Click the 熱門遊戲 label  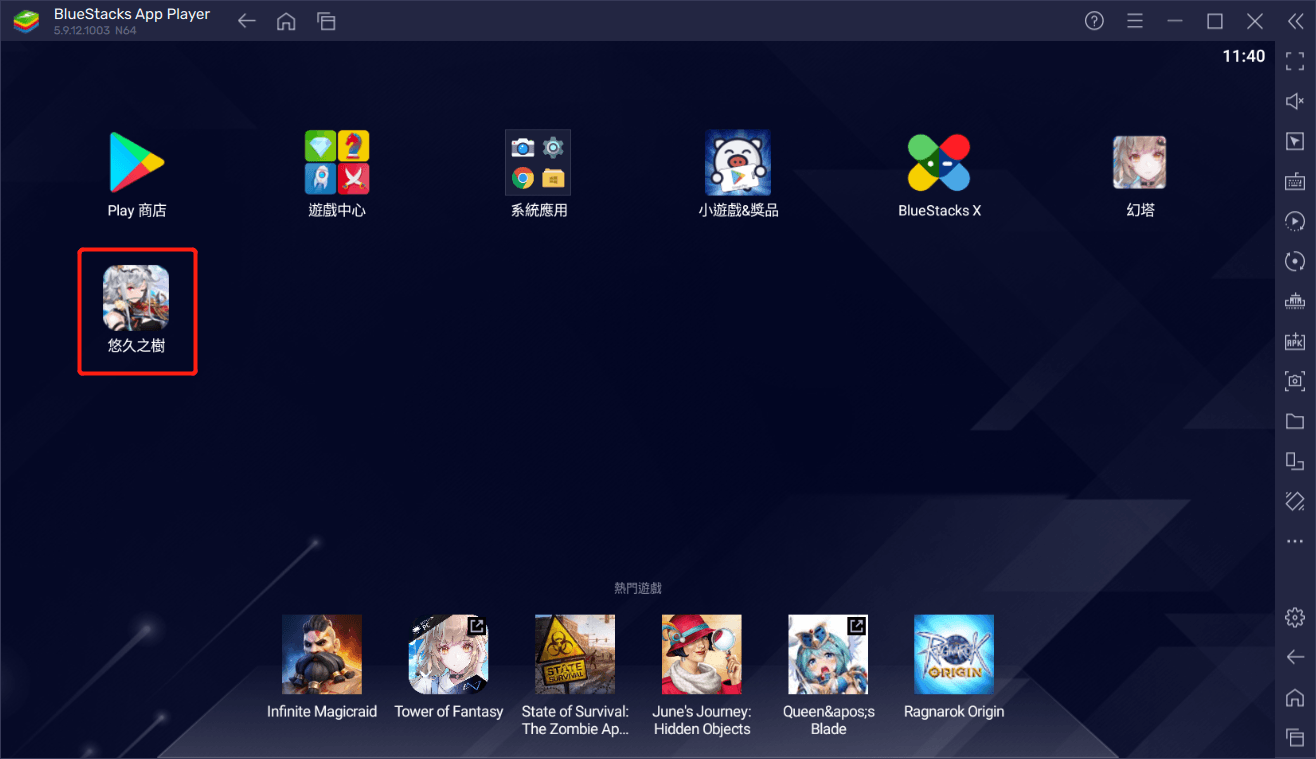click(638, 588)
